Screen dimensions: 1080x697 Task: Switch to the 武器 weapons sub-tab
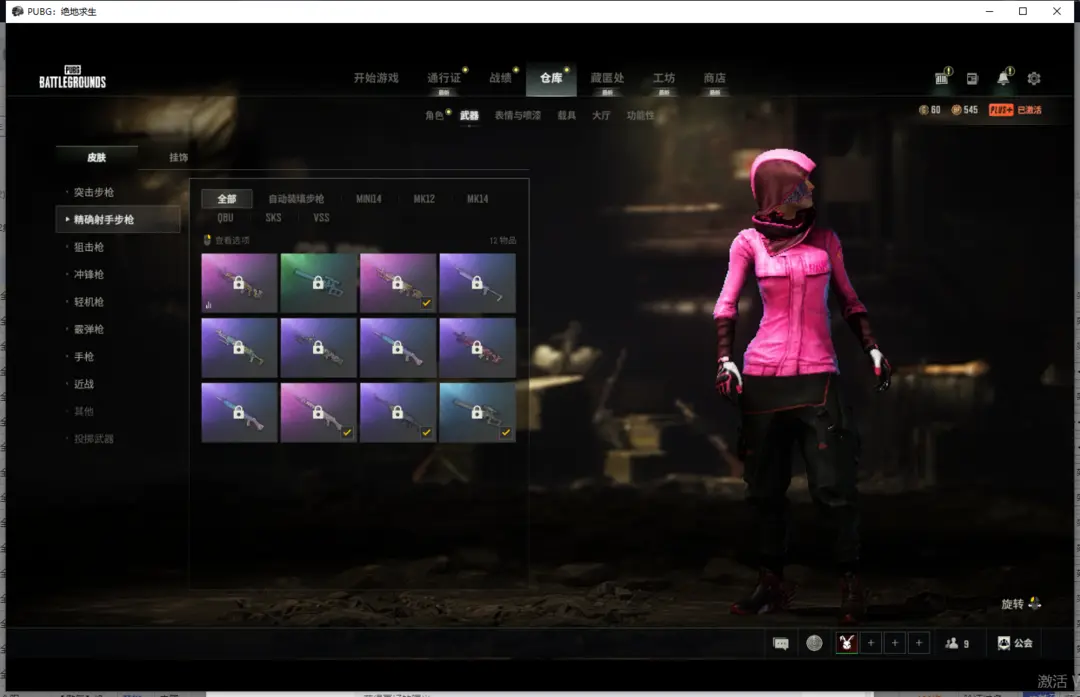coord(469,115)
